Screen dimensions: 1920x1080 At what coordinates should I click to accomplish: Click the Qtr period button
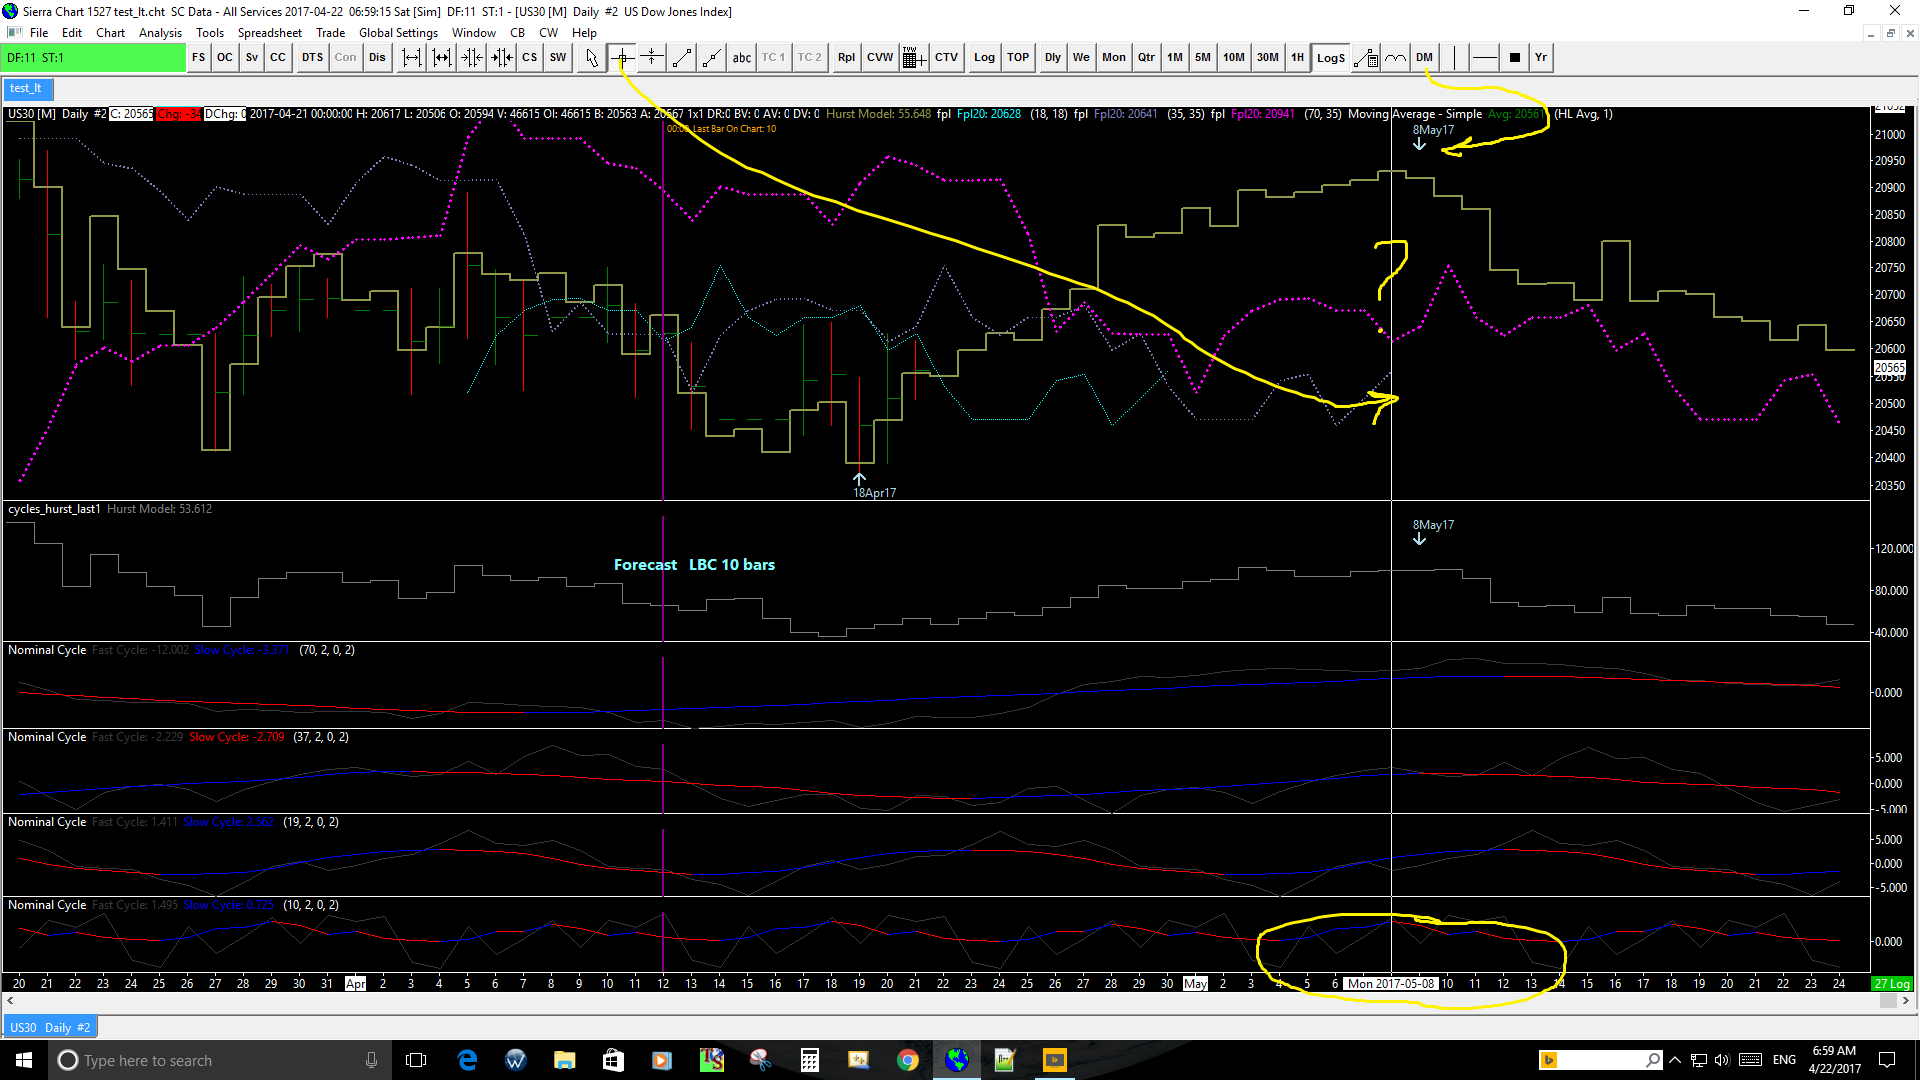point(1146,58)
